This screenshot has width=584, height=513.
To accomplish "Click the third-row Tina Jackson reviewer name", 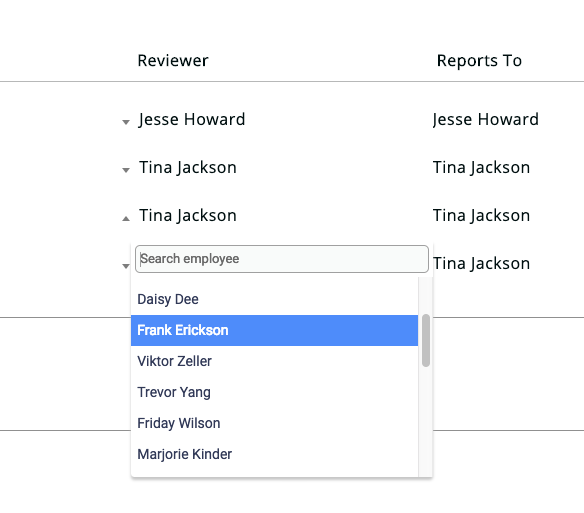I will click(188, 215).
